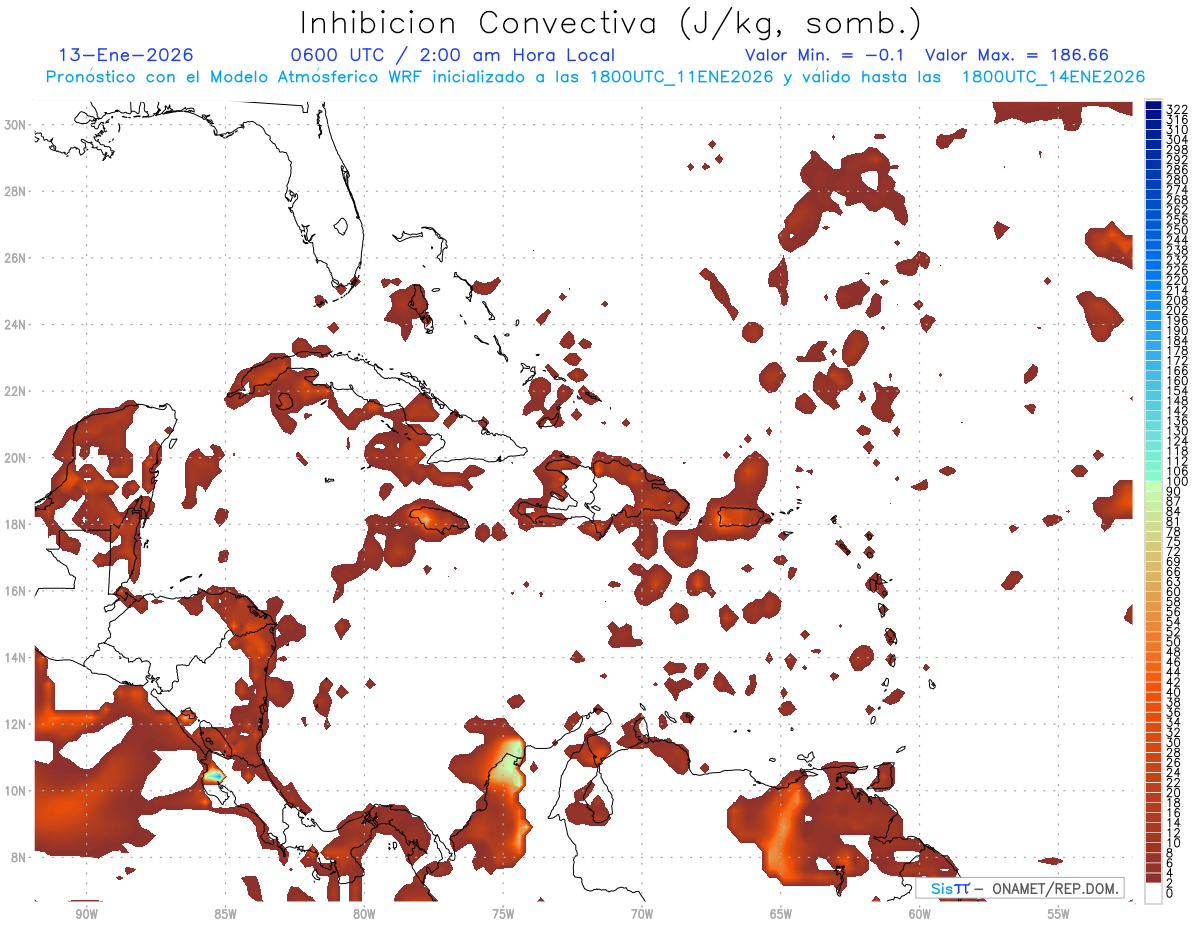Viewport: 1200px width, 927px height.
Task: Click the '250' value on the color scale
Action: tap(1177, 230)
